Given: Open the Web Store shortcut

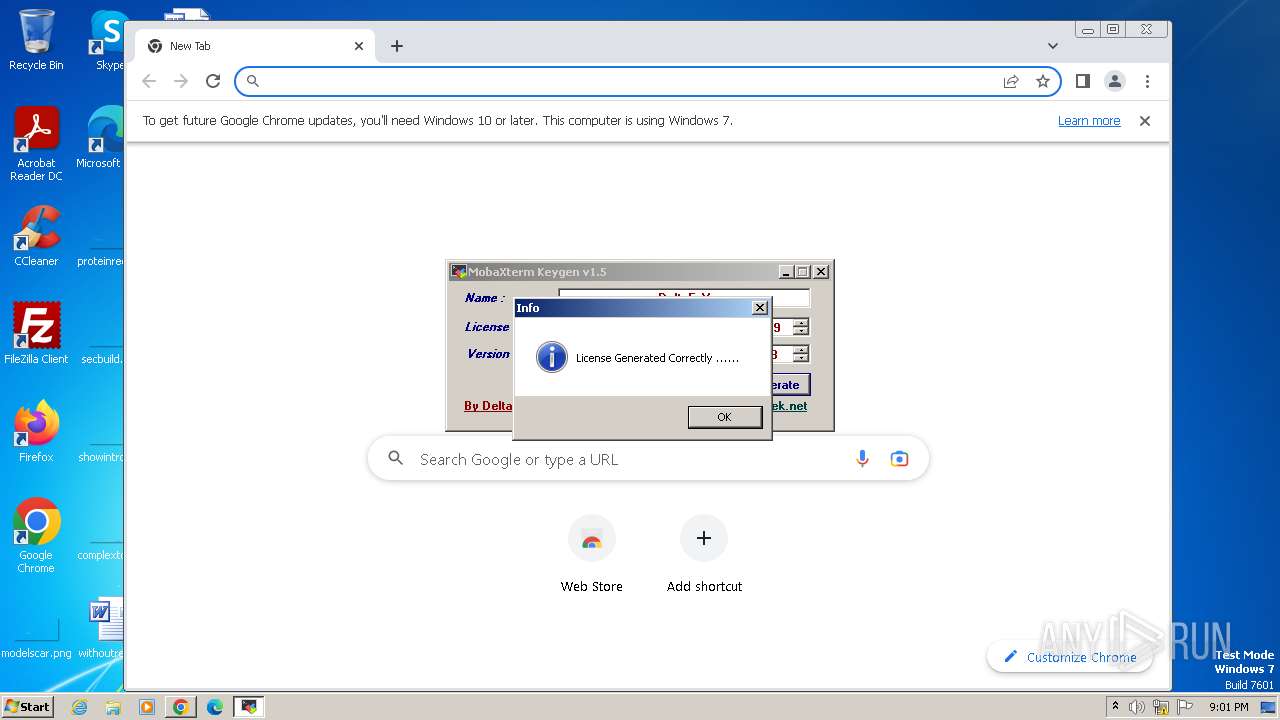Looking at the screenshot, I should 592,555.
